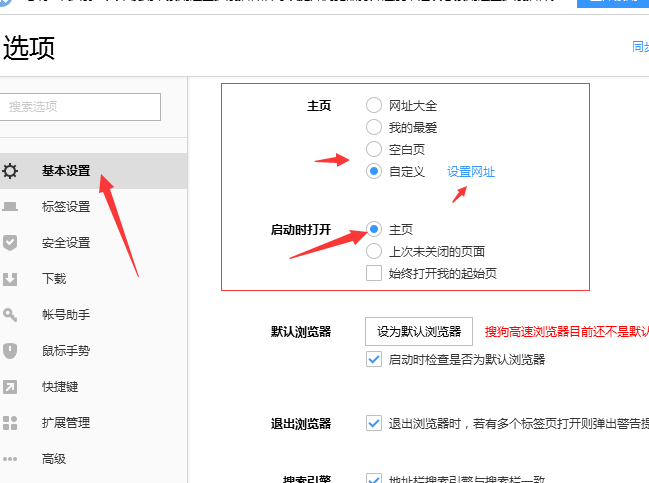The image size is (649, 483).
Task: Open the 基本设置 section
Action: [x=93, y=171]
